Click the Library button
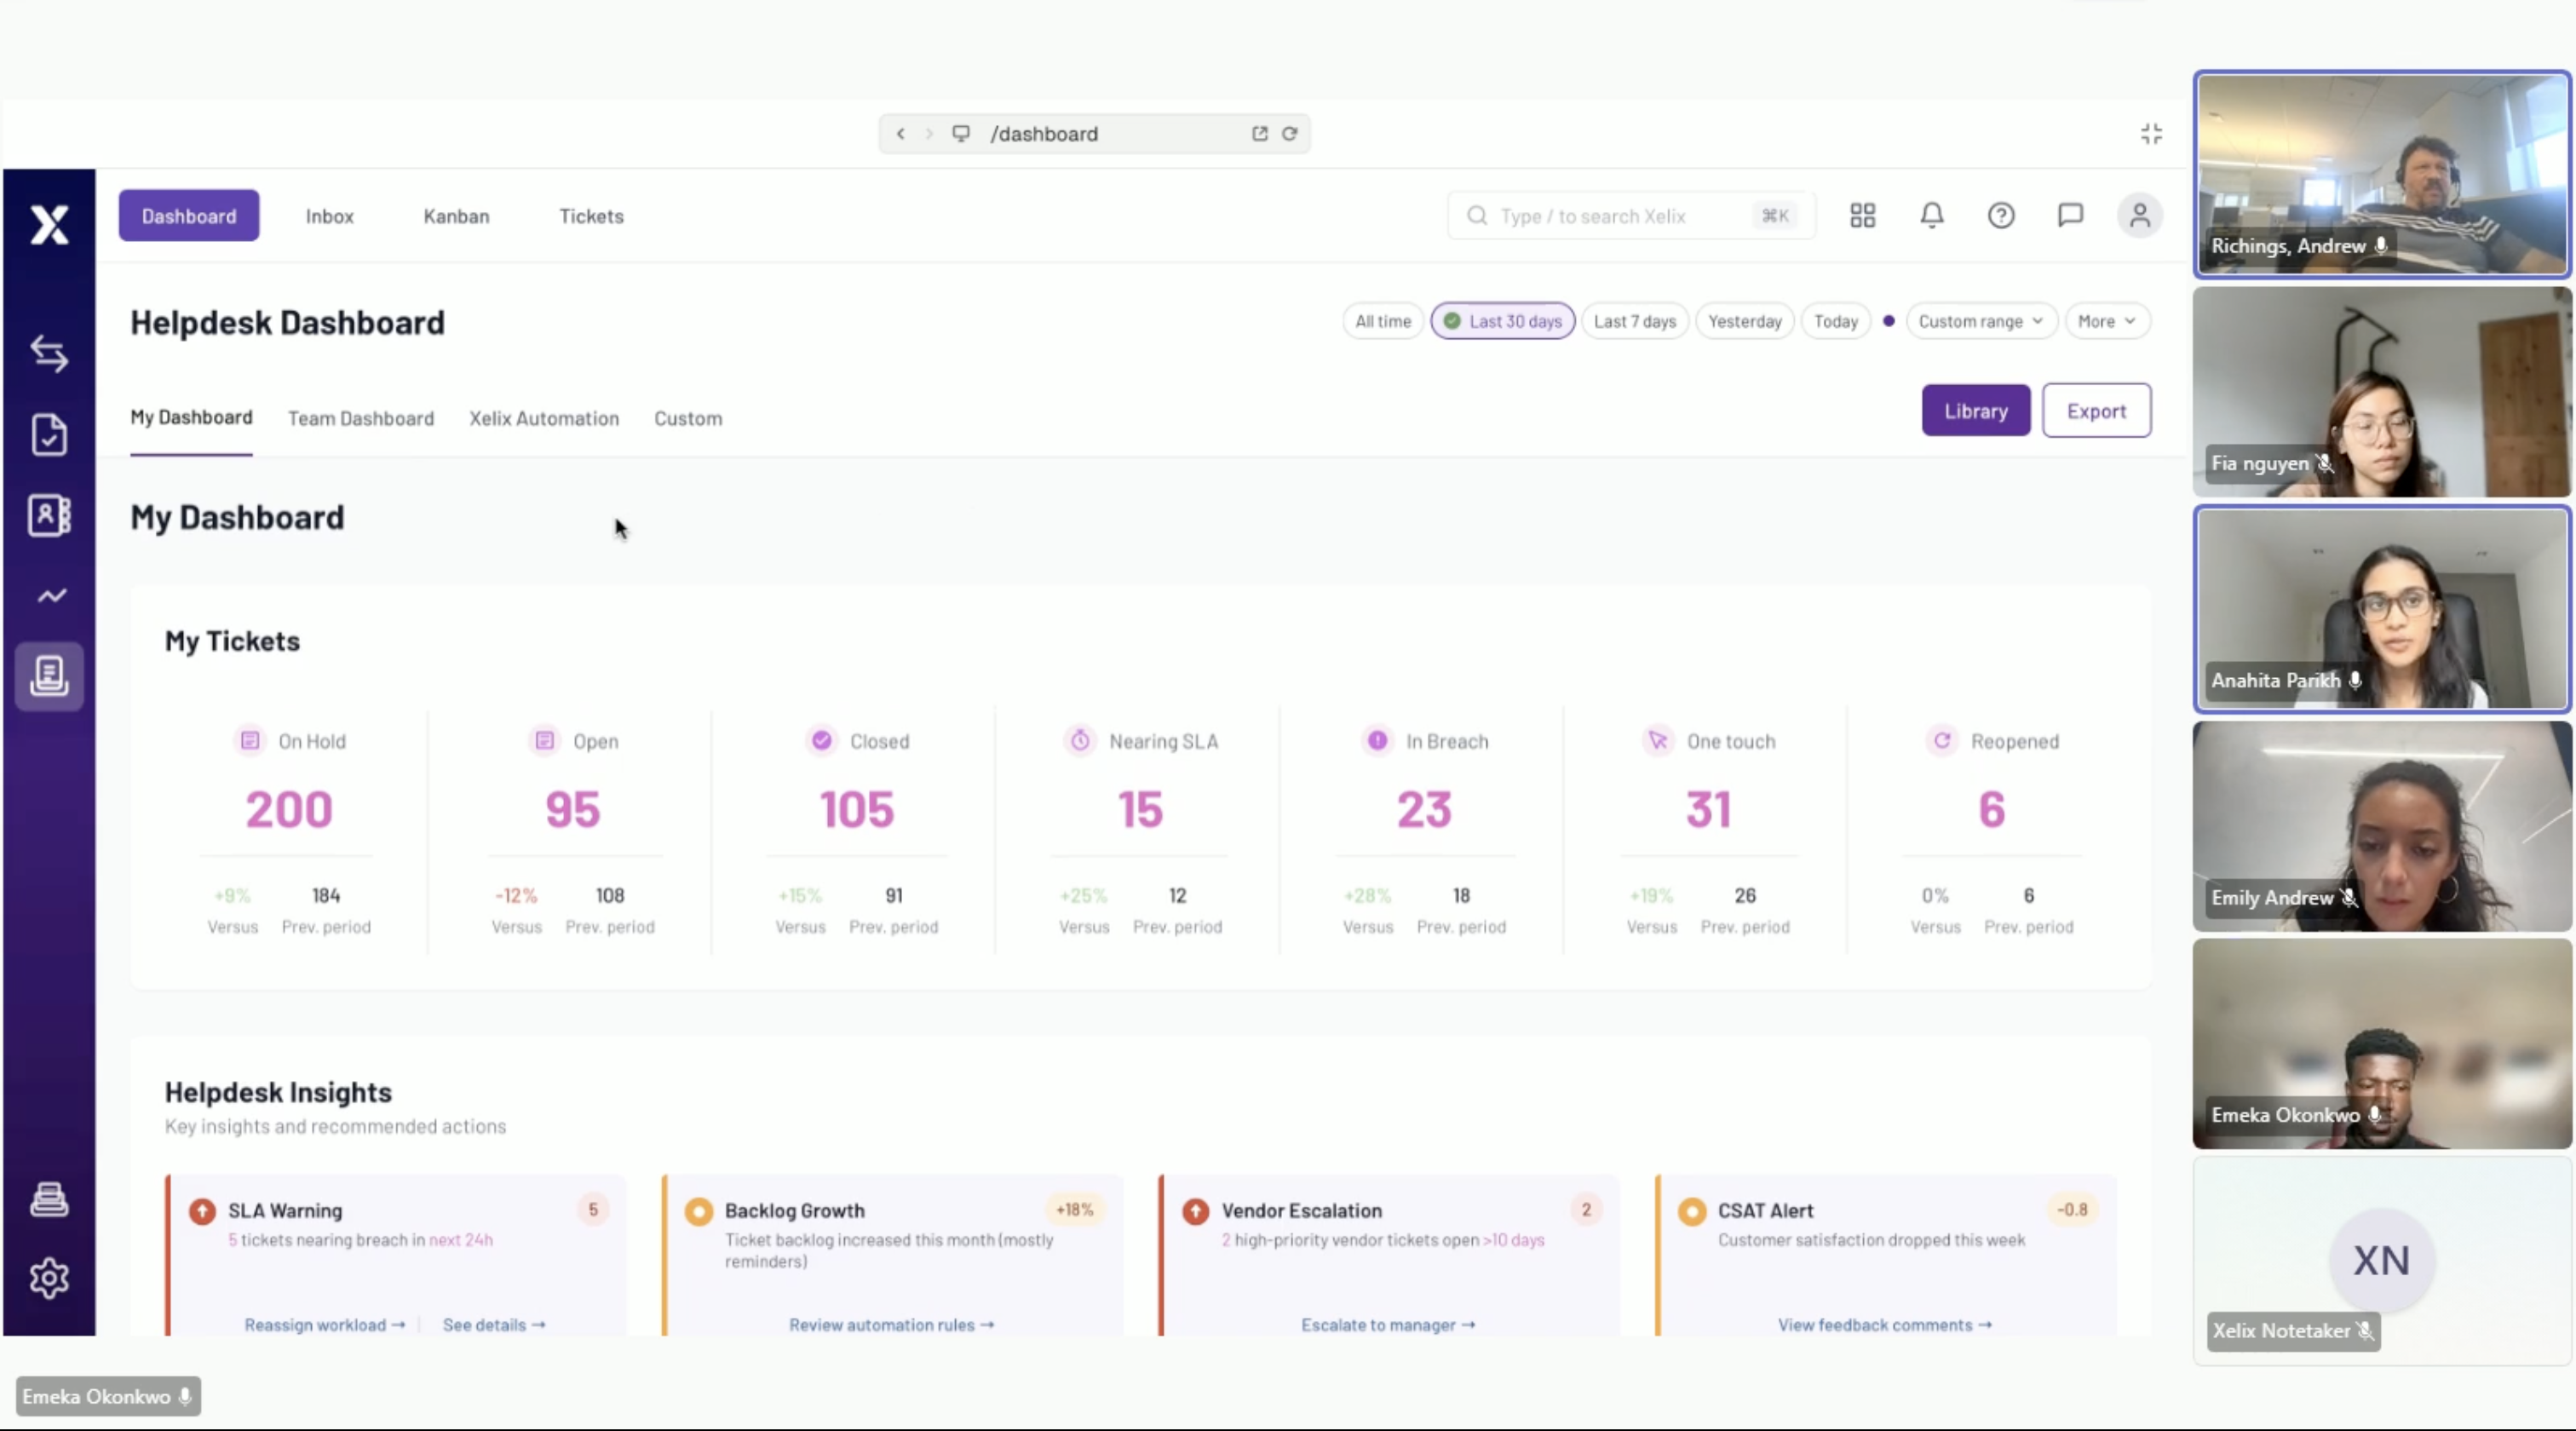Viewport: 2576px width, 1431px height. [1976, 410]
